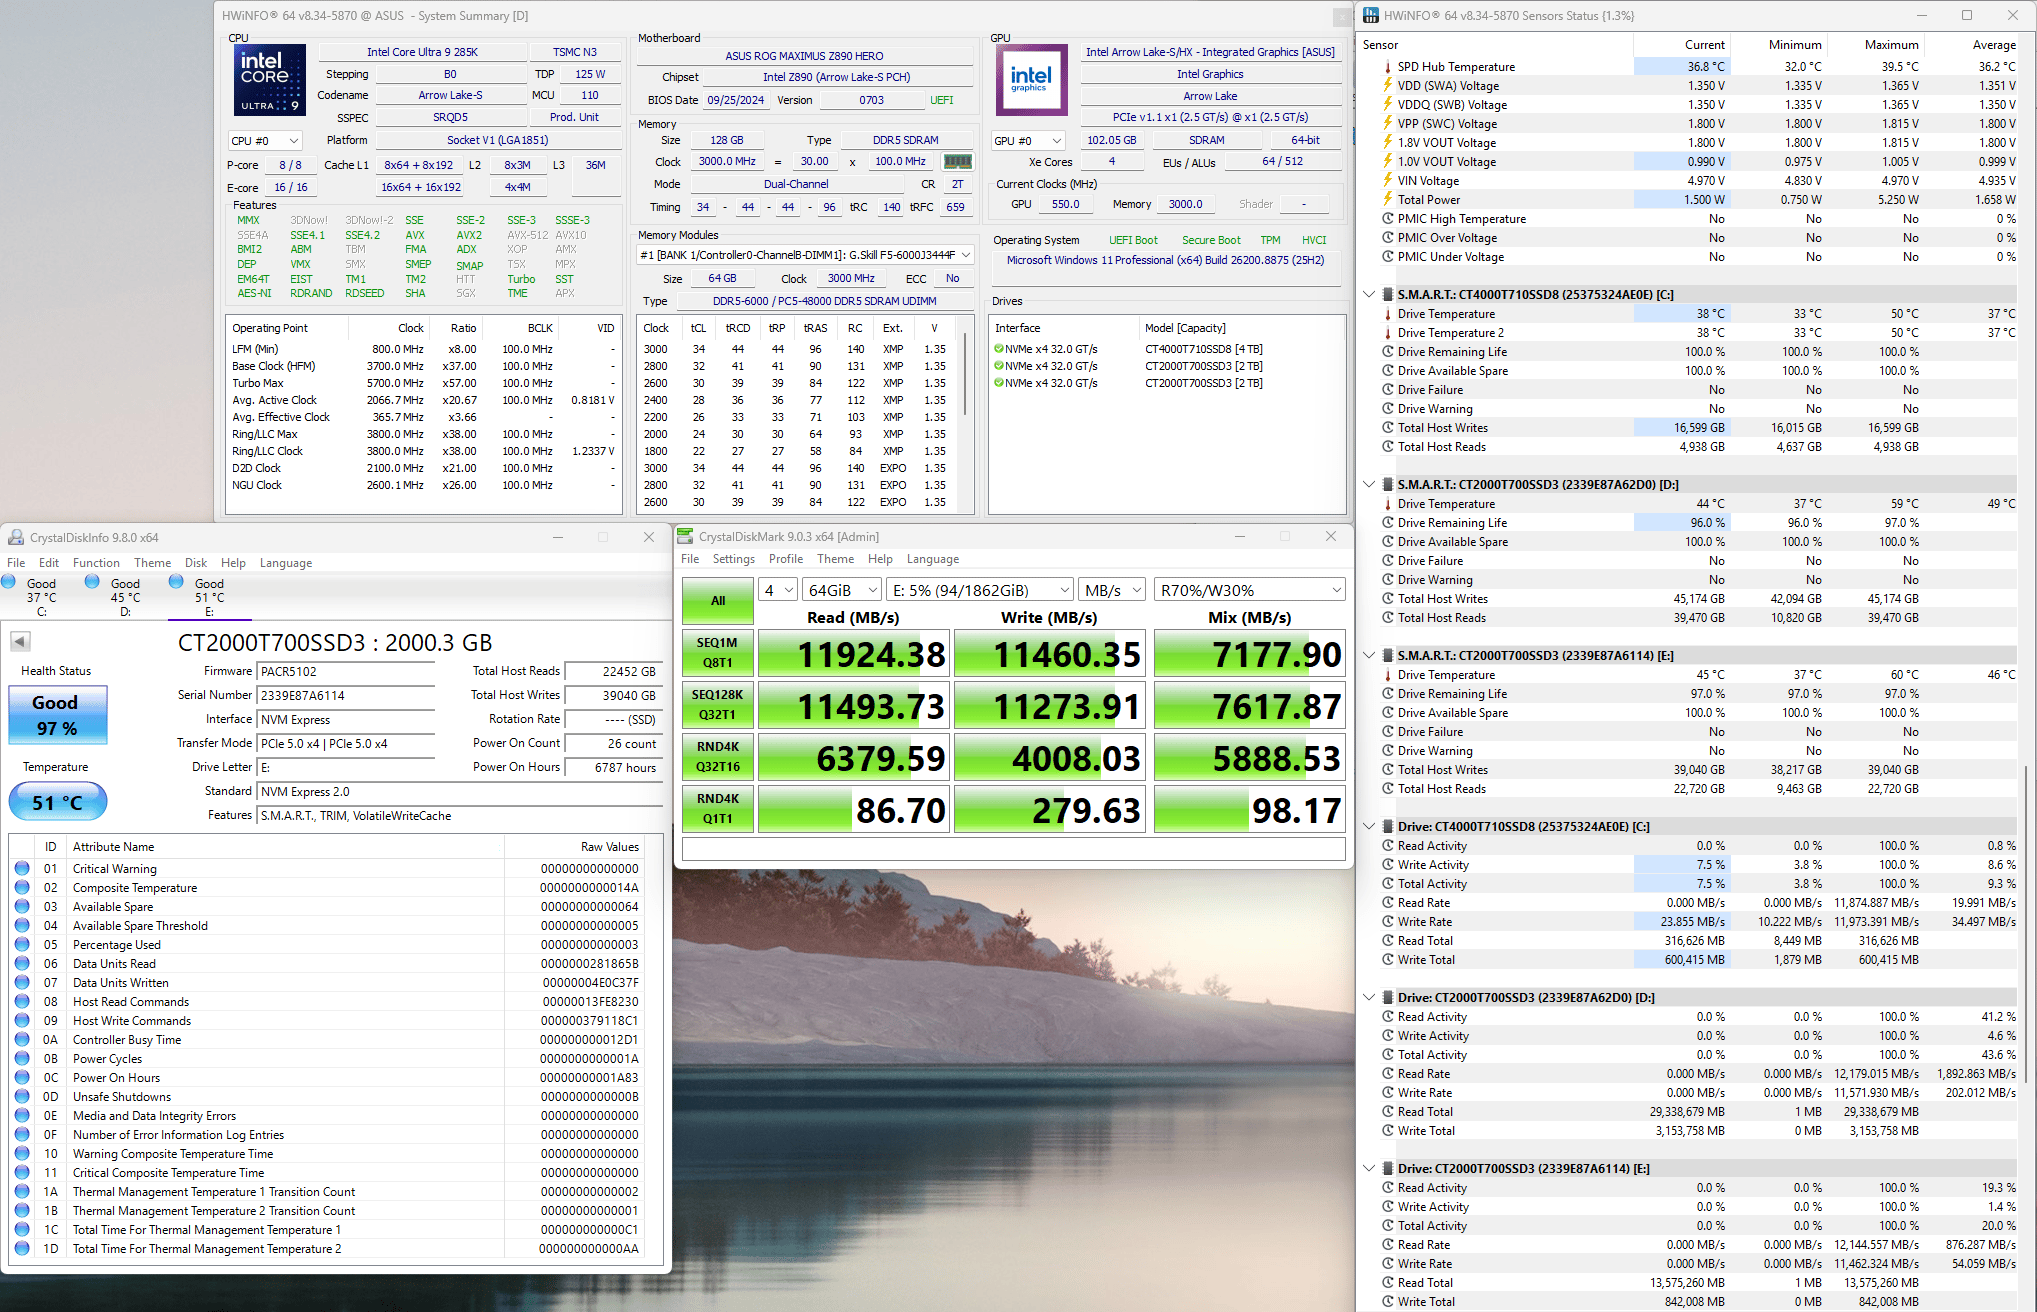Open the test count dropdown showing 4
2037x1312 pixels.
(x=778, y=590)
